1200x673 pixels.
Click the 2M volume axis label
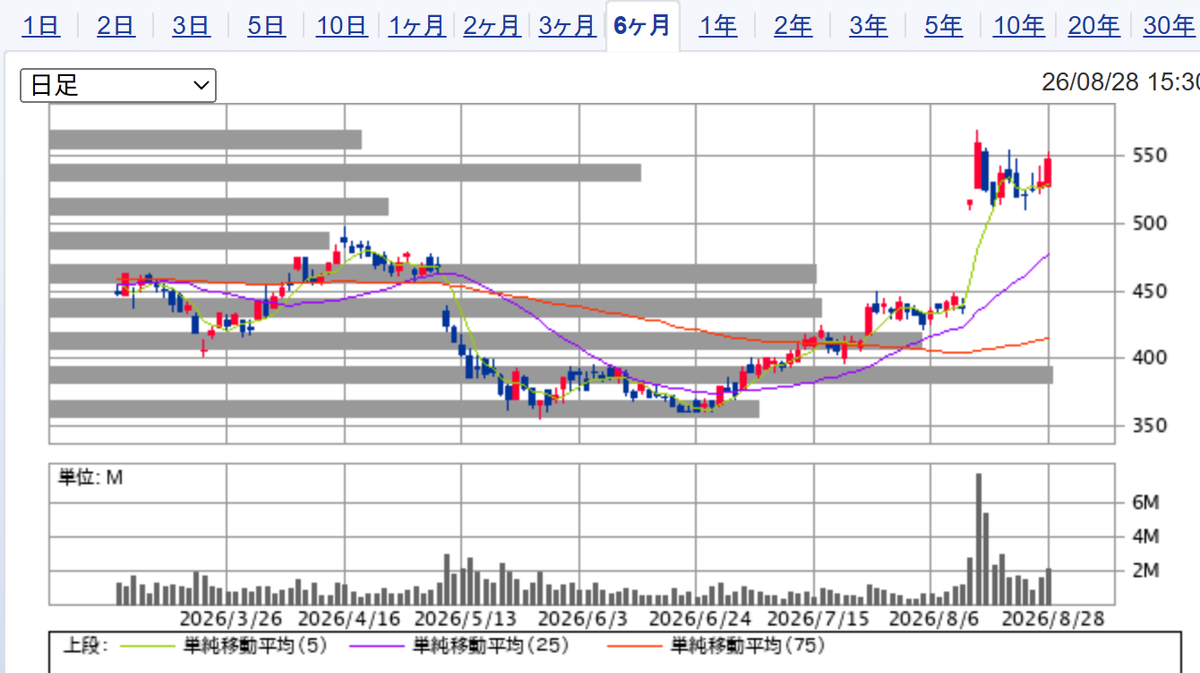(1145, 571)
